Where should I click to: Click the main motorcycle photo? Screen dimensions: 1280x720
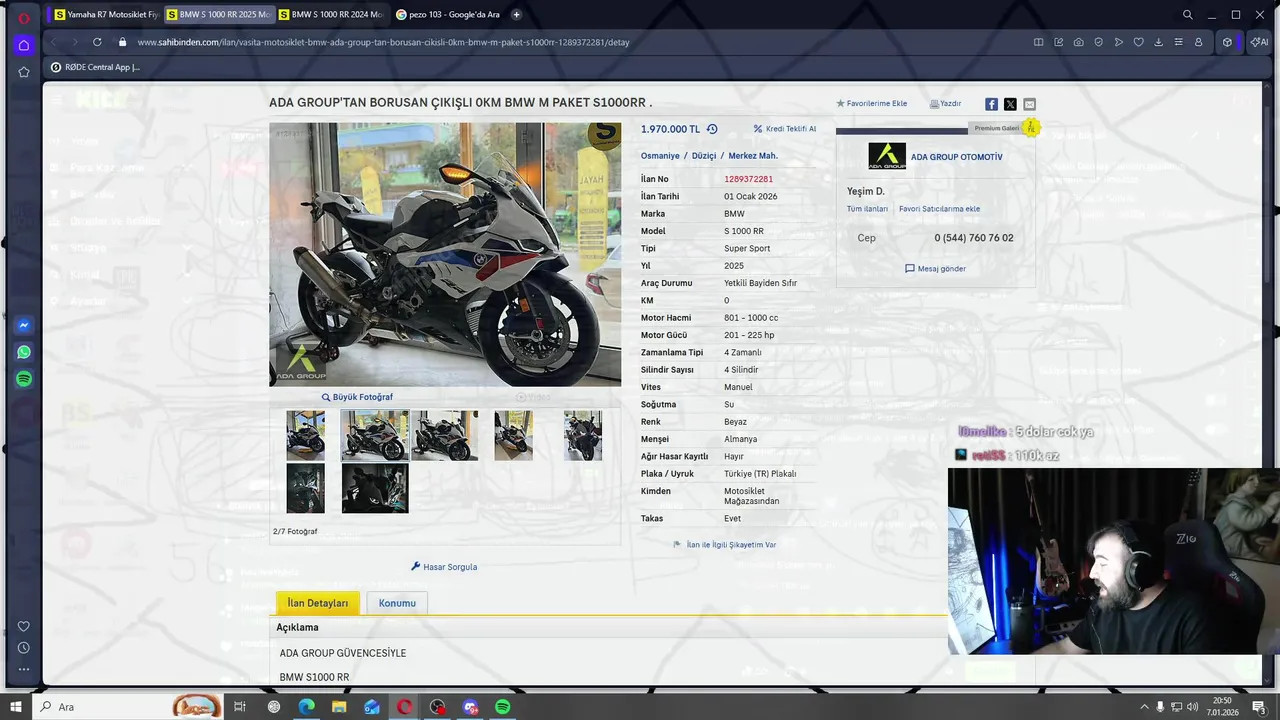445,254
